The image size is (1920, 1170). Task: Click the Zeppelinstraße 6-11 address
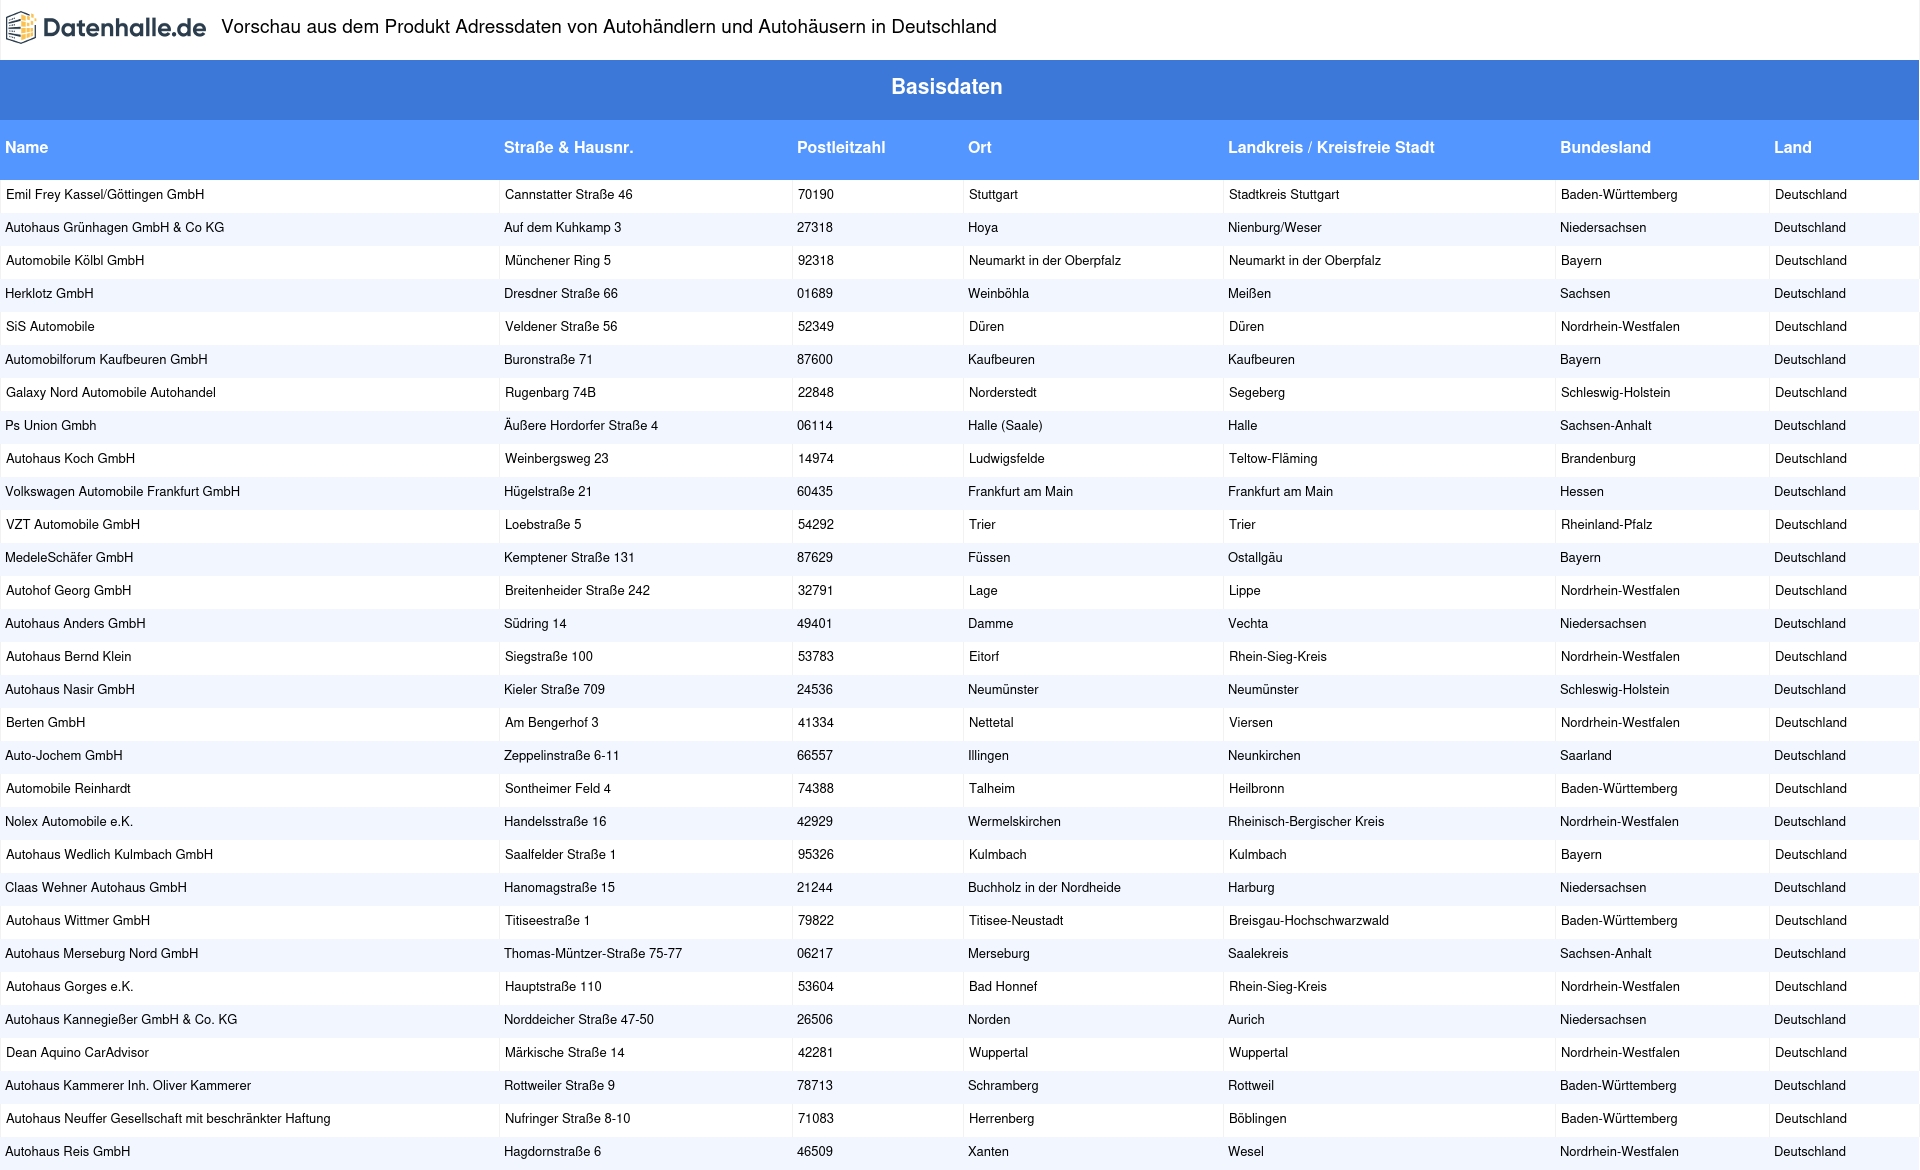[562, 756]
